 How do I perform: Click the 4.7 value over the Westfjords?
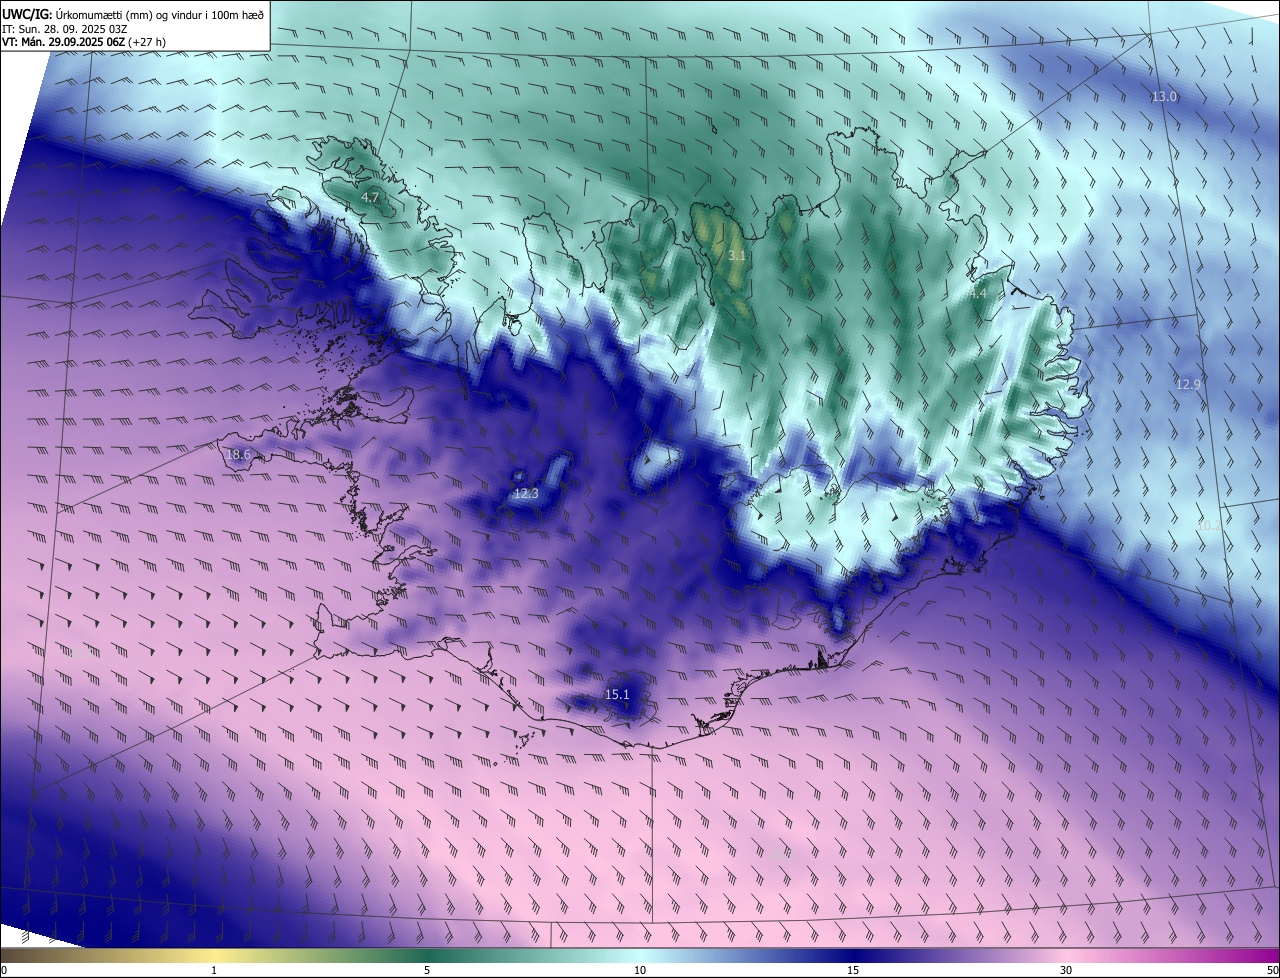[x=370, y=198]
